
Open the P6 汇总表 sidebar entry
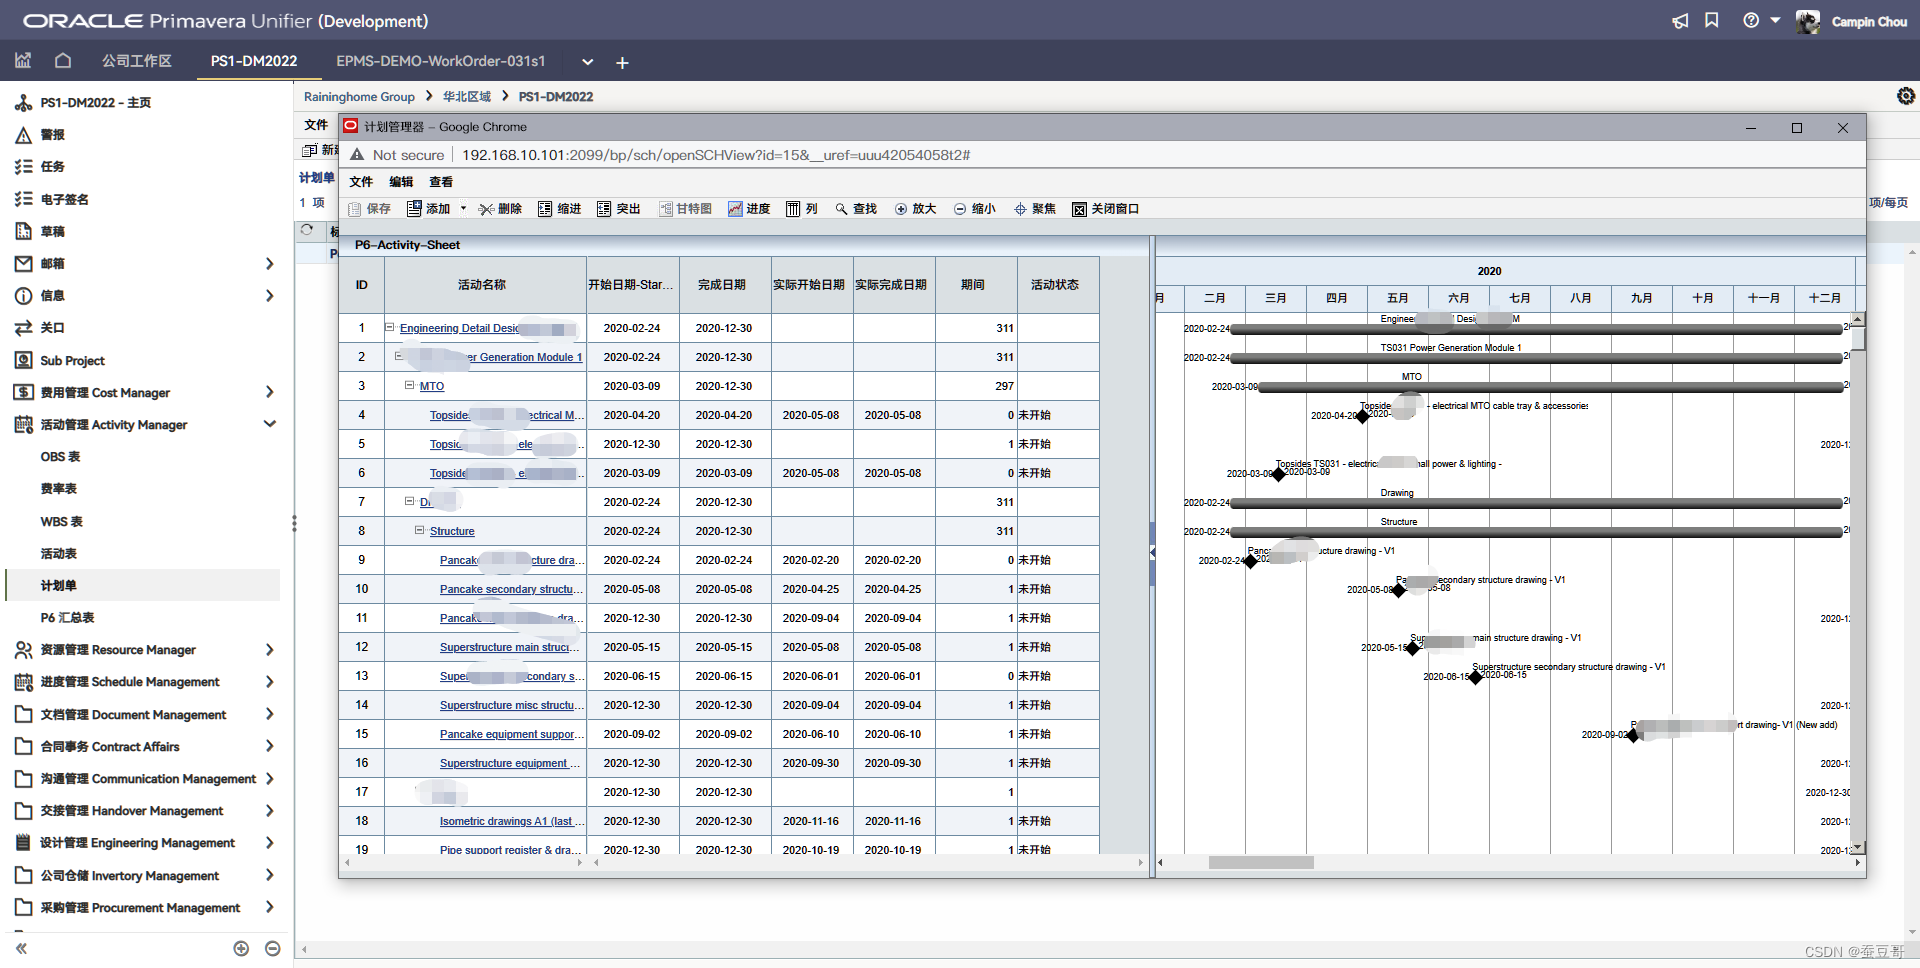[67, 617]
